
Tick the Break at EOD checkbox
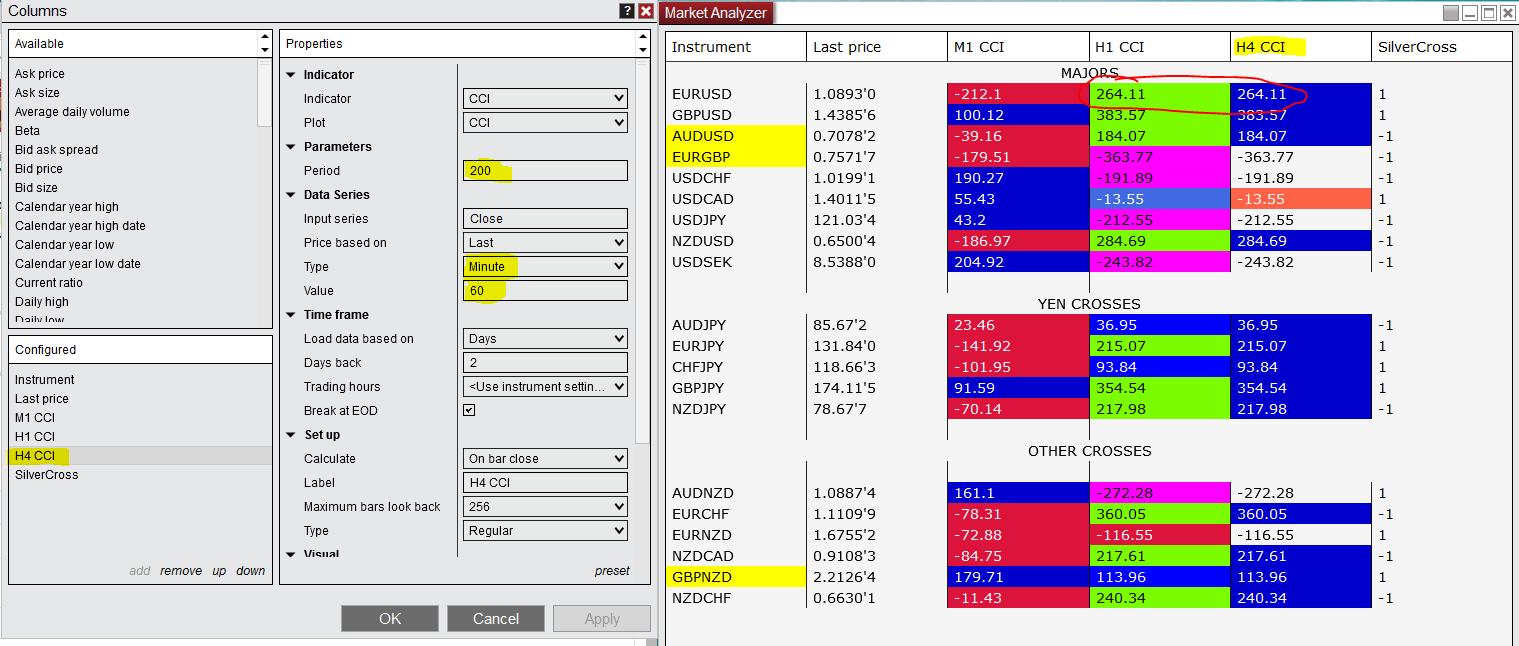[469, 410]
